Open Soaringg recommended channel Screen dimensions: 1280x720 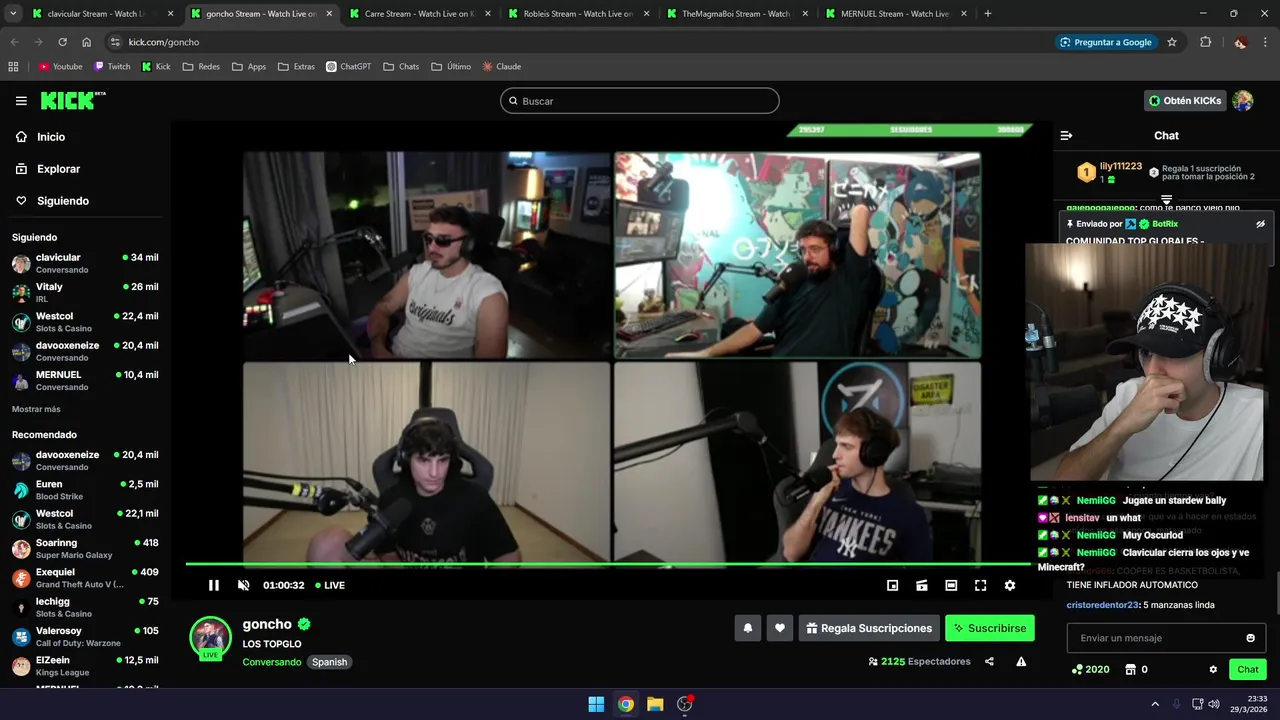point(85,548)
